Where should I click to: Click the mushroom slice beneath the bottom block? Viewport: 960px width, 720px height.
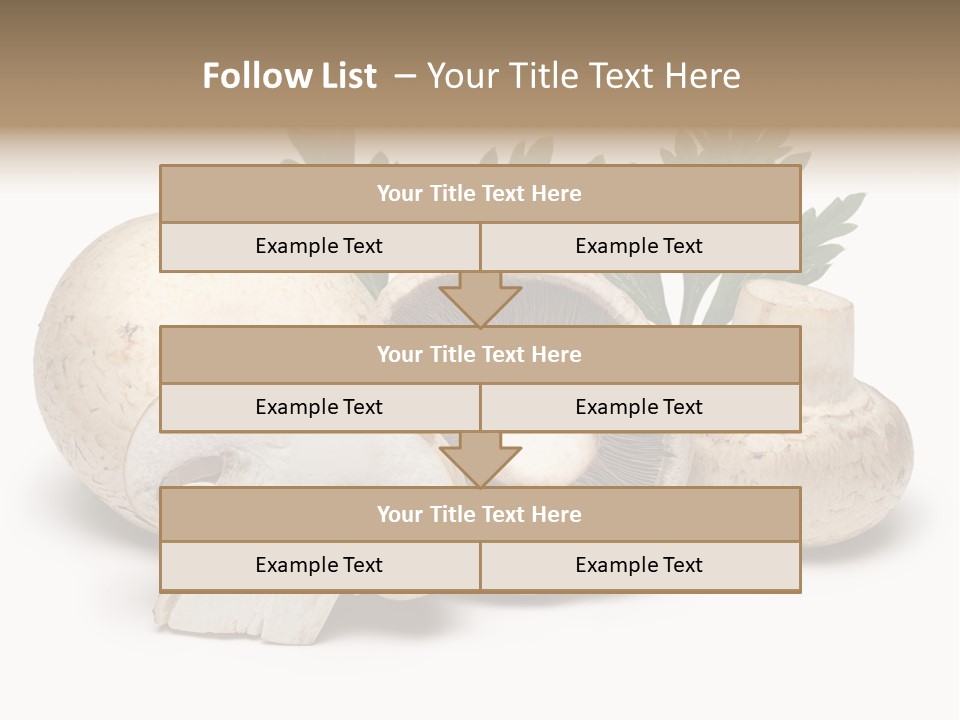click(245, 617)
